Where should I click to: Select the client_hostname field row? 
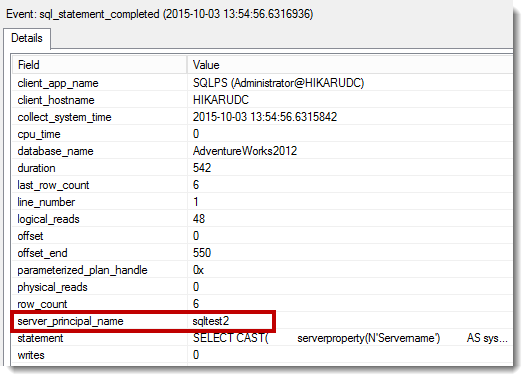263,100
